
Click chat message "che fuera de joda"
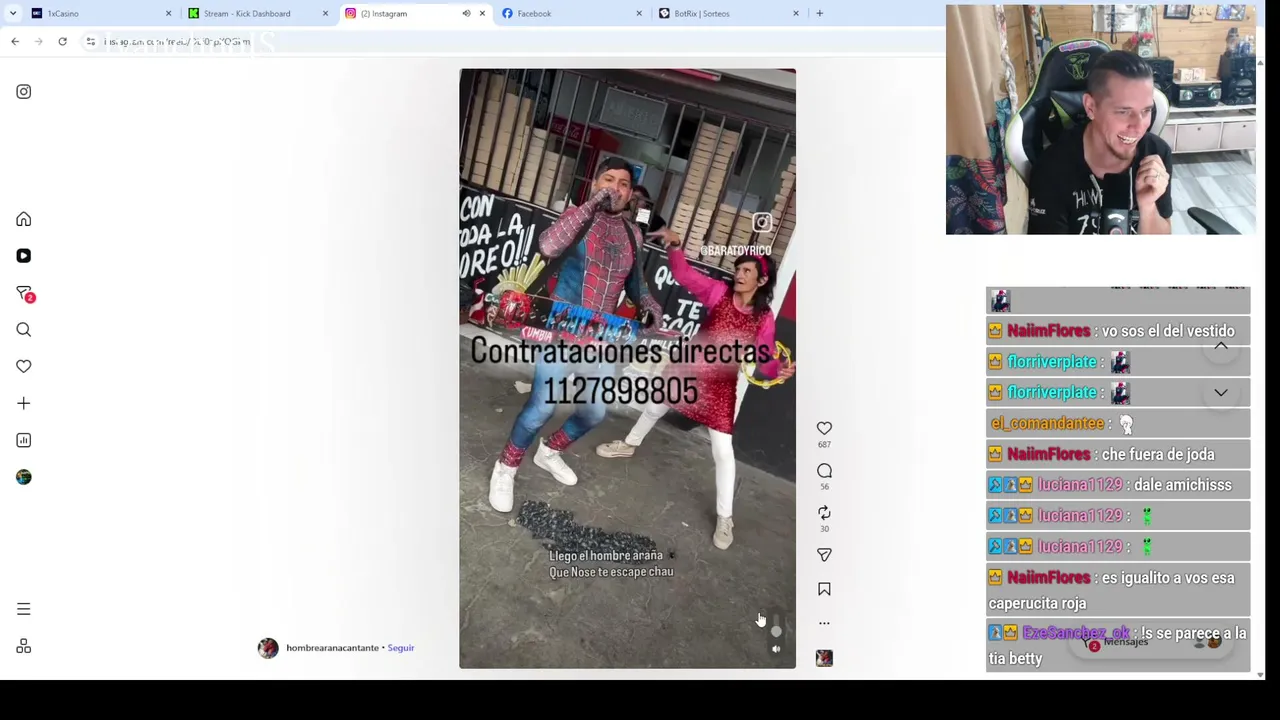1158,454
